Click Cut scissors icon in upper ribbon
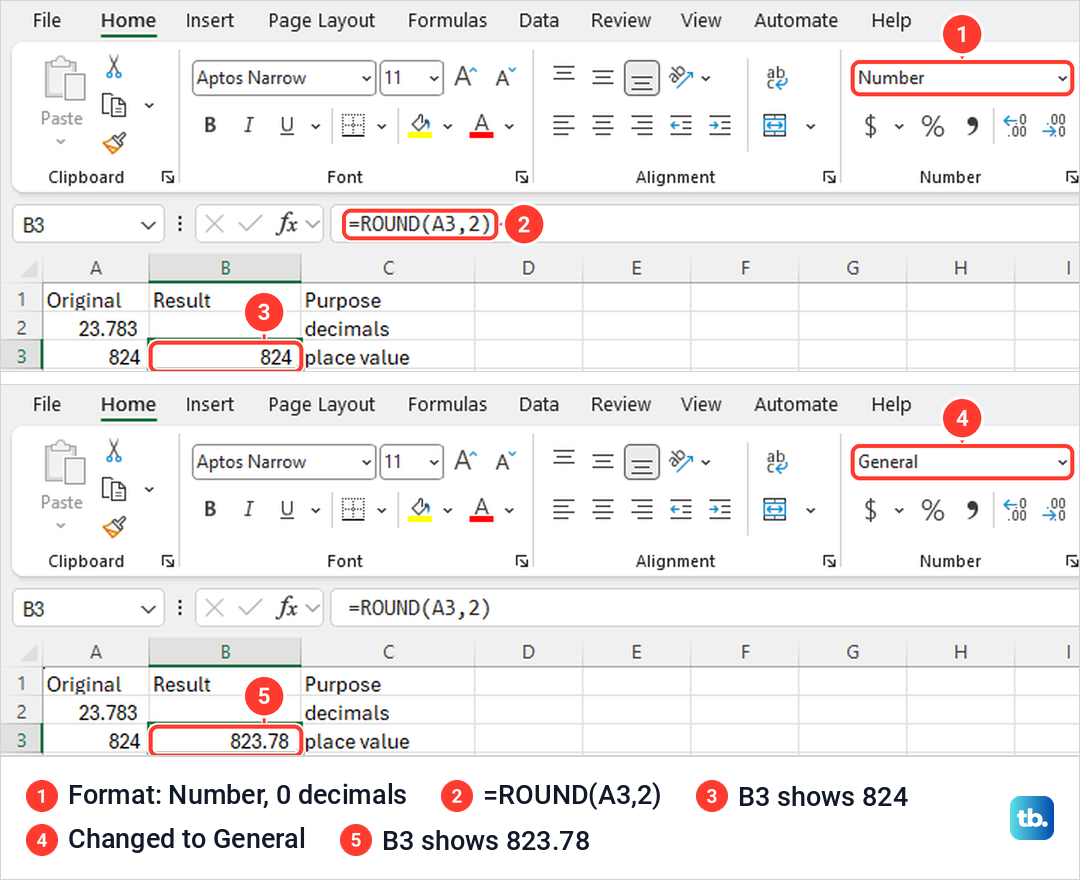Viewport: 1080px width, 880px height. (114, 67)
